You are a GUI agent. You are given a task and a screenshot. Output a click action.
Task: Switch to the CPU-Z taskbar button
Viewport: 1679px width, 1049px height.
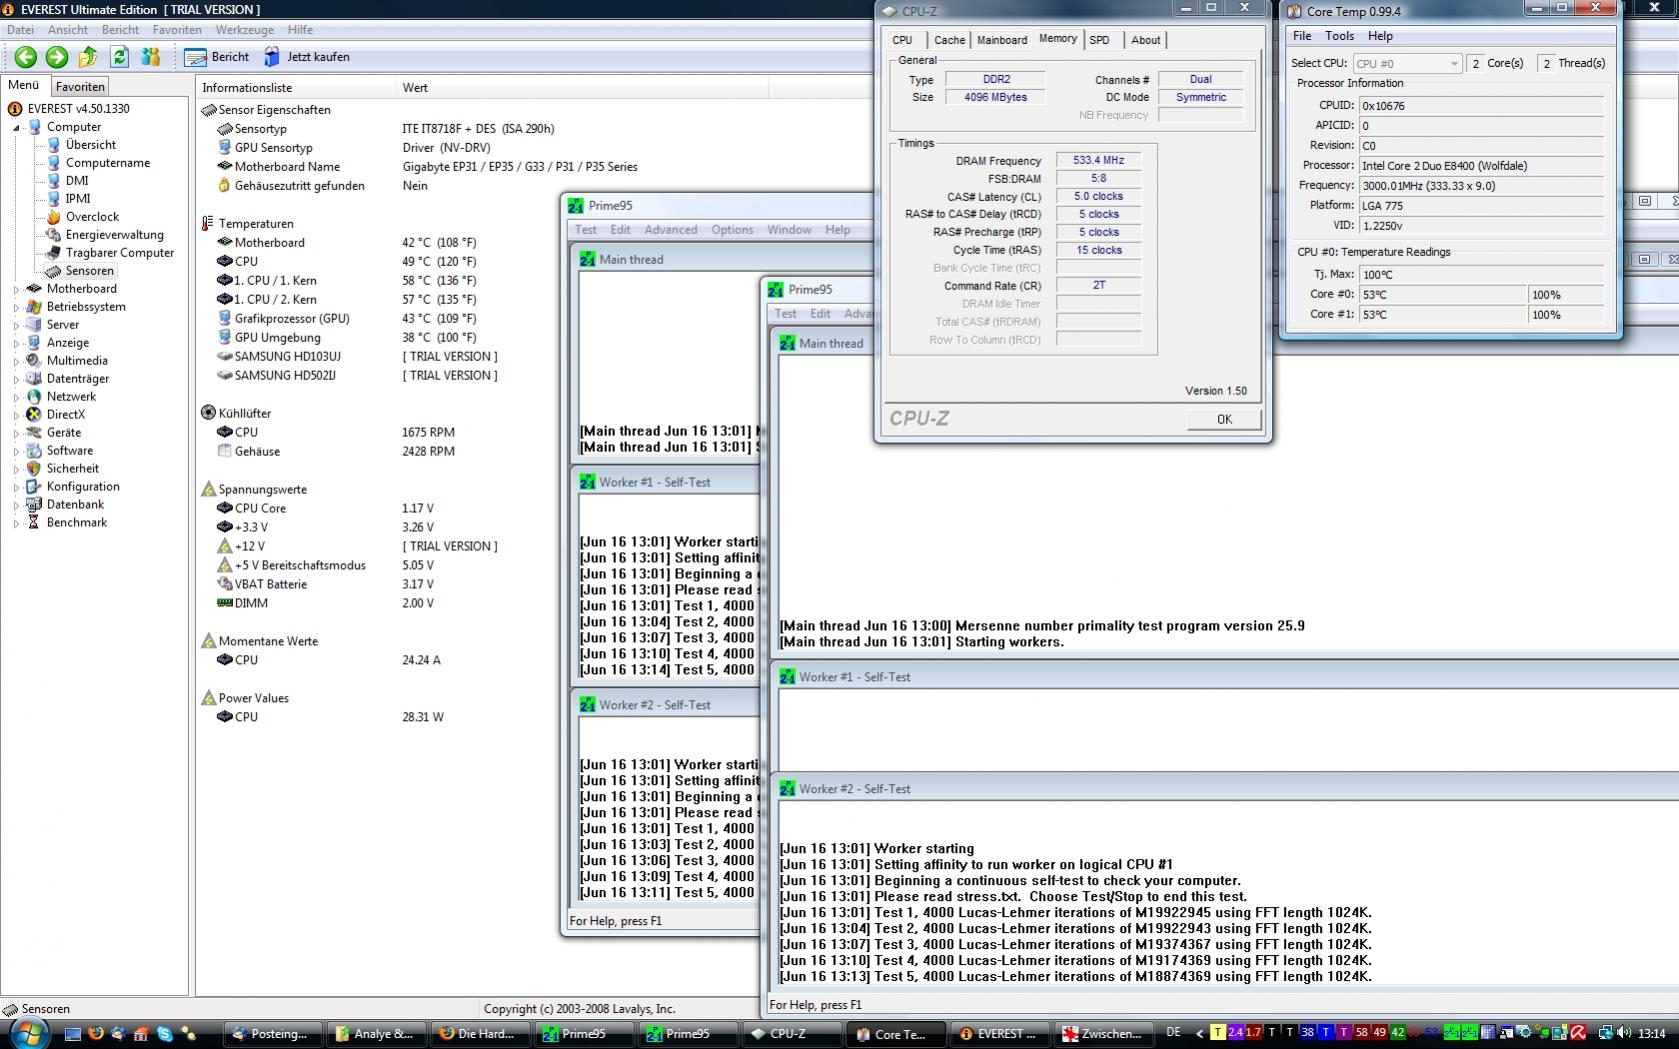[790, 1034]
